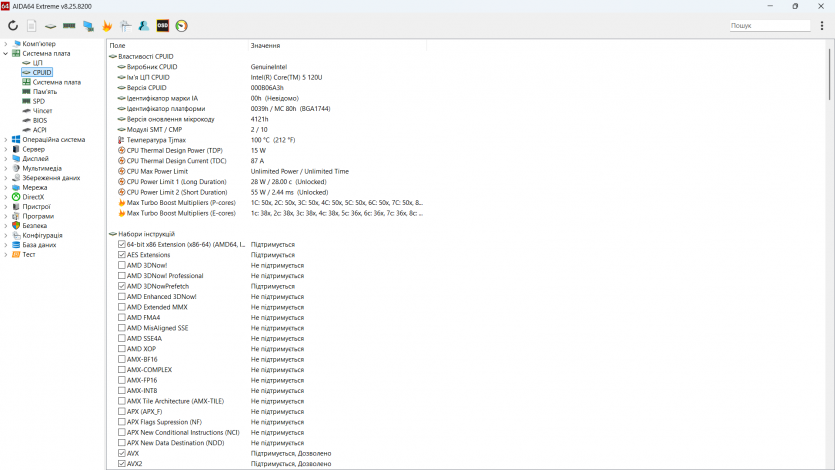Open the OSD panel icon
This screenshot has height=470, width=835.
click(163, 26)
